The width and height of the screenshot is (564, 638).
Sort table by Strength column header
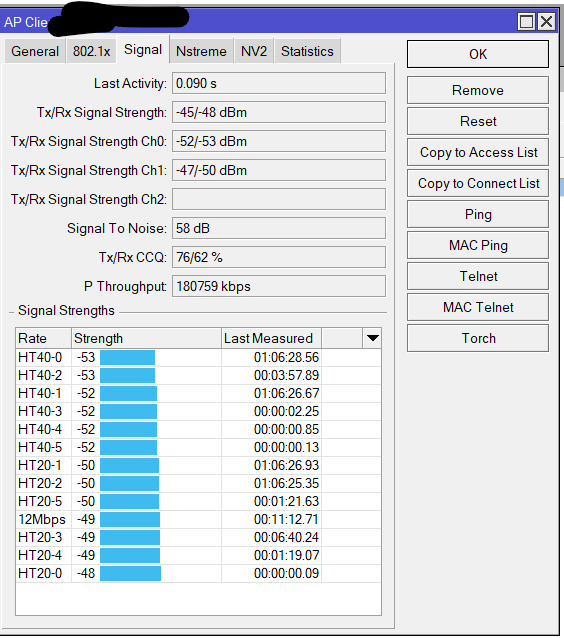click(146, 338)
